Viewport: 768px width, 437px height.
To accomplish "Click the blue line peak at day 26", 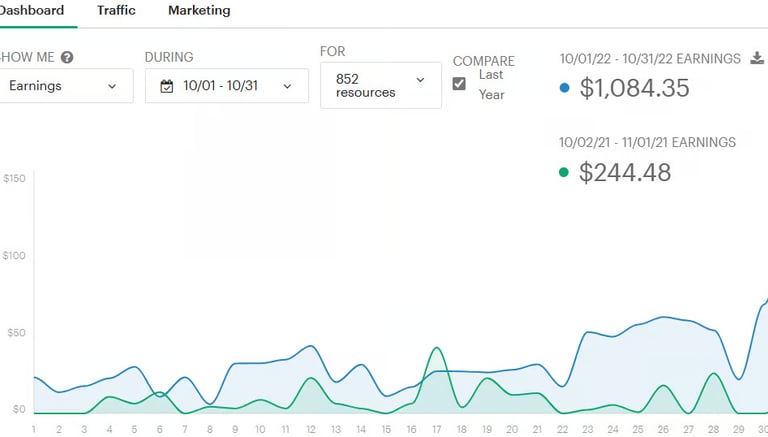I will point(663,317).
